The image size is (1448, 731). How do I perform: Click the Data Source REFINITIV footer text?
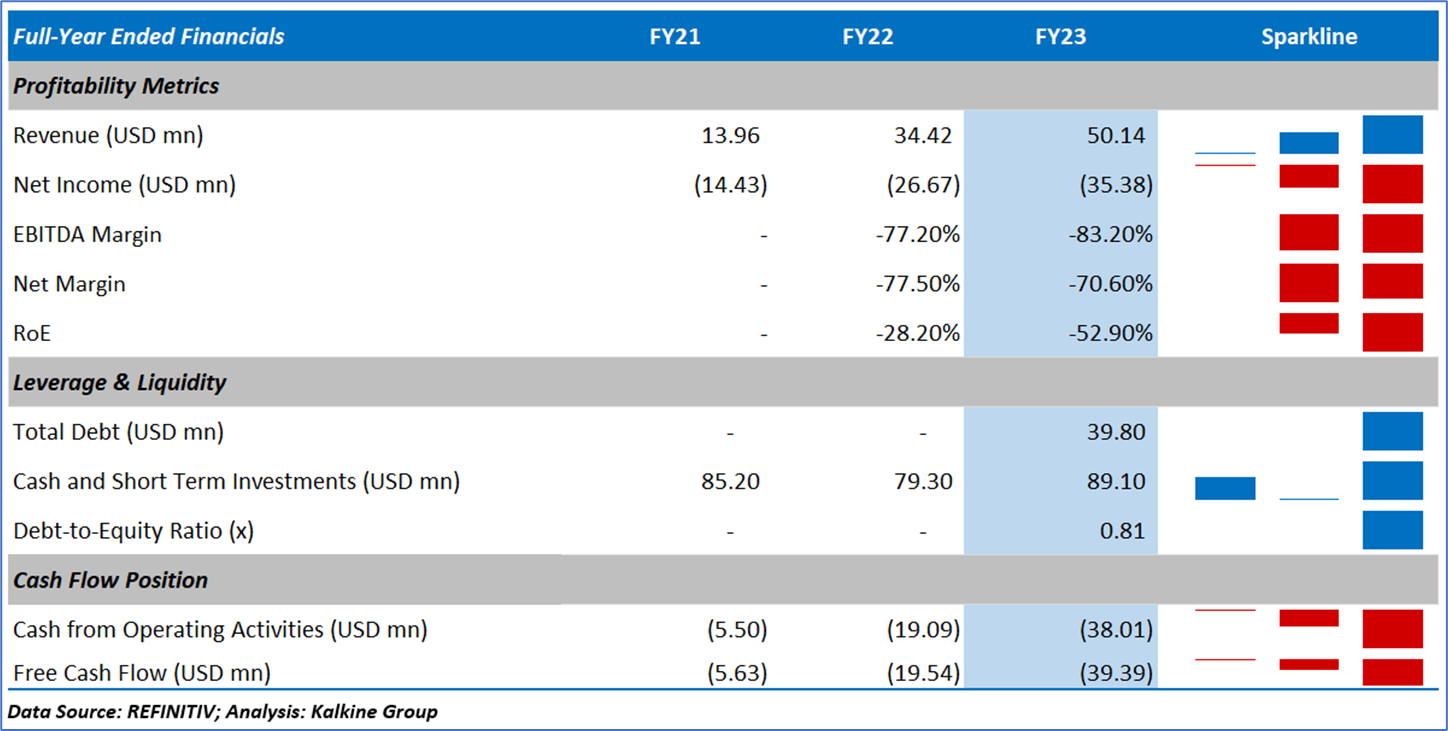tap(222, 712)
